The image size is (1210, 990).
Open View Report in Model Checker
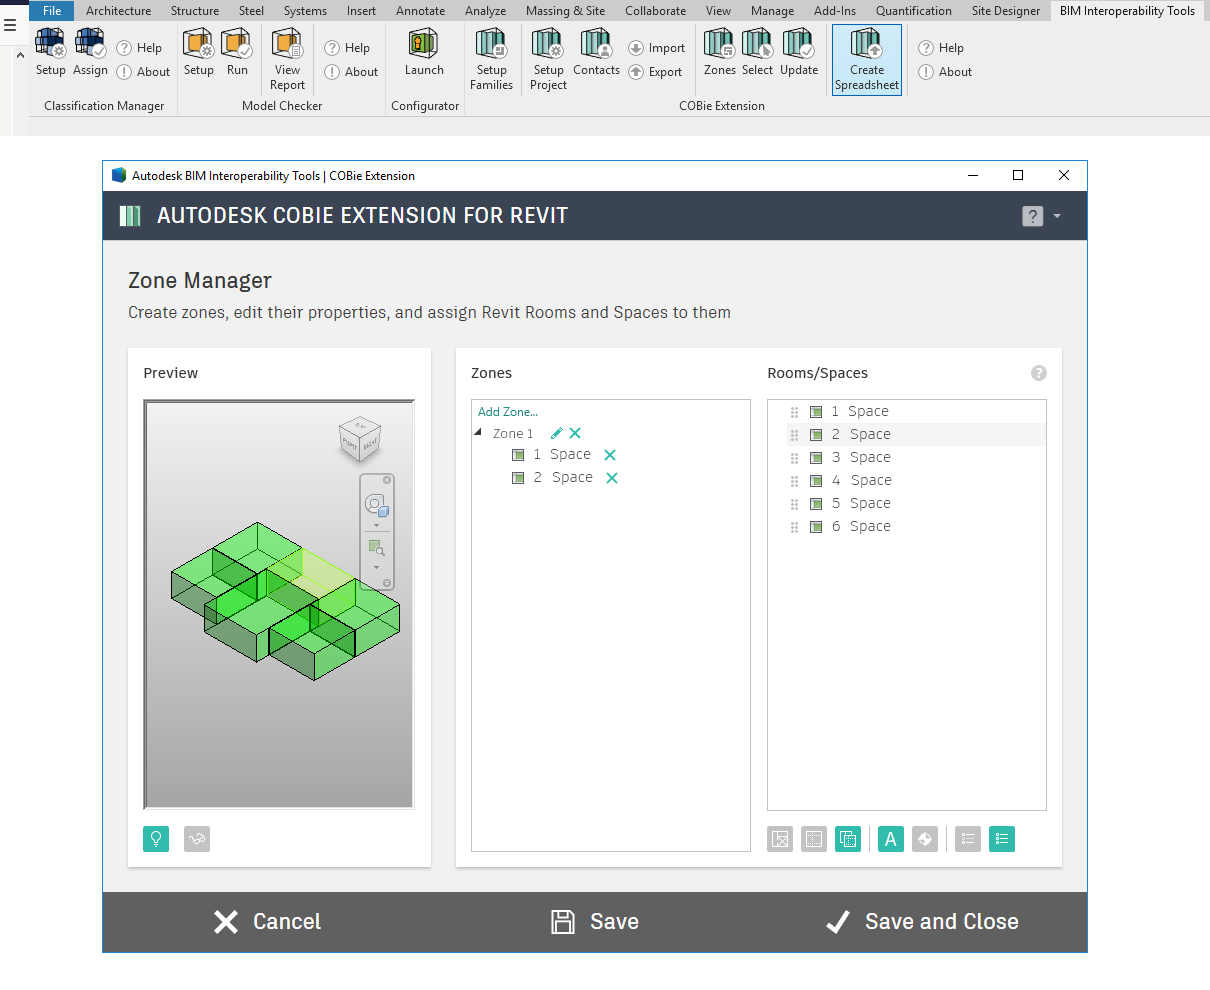287,60
